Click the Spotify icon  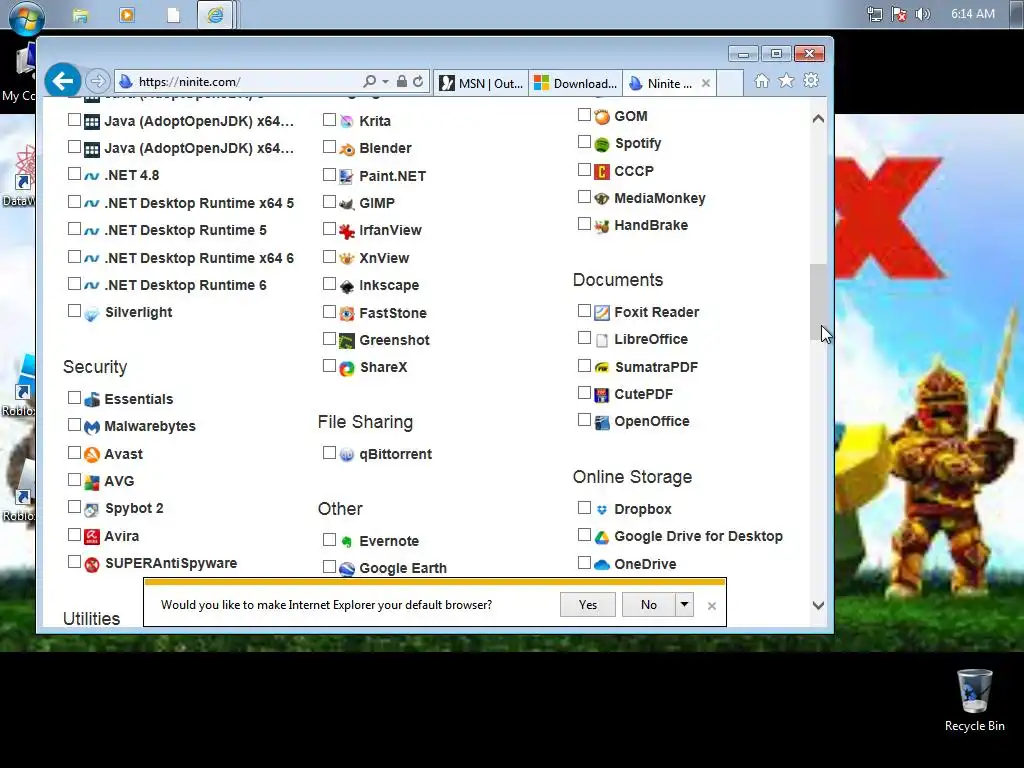click(601, 144)
